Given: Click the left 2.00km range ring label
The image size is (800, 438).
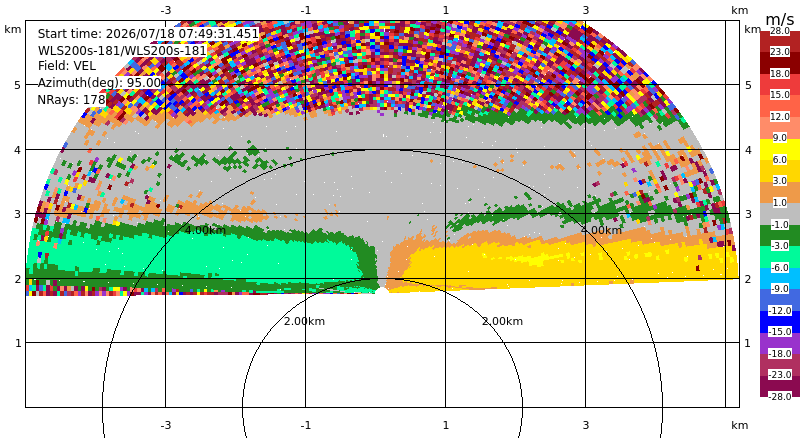Looking at the screenshot, I should 305,321.
